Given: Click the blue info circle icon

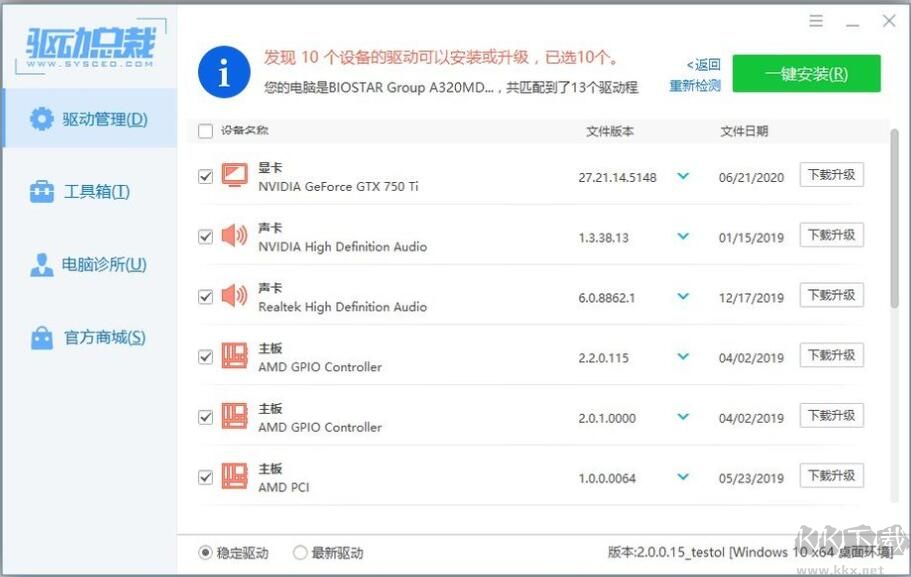Looking at the screenshot, I should pyautogui.click(x=224, y=72).
